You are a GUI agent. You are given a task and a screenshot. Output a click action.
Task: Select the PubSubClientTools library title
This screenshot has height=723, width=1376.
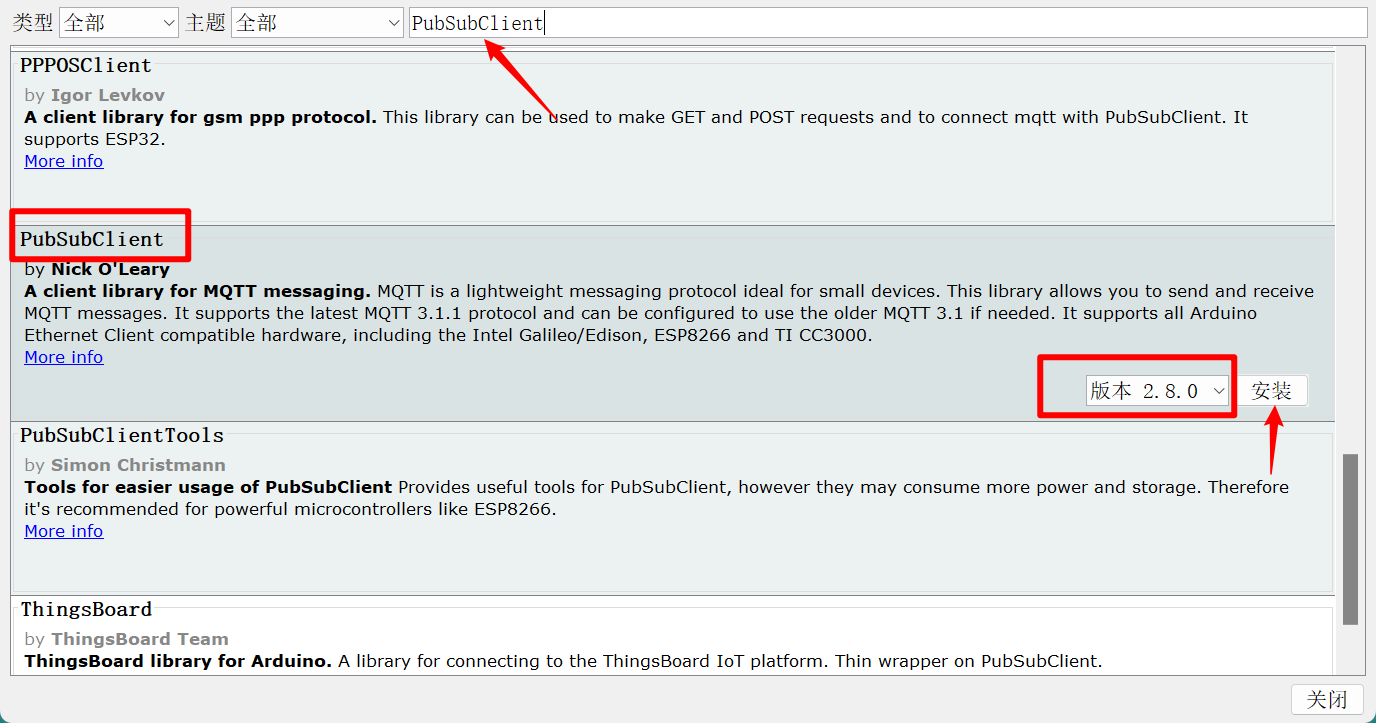point(122,436)
